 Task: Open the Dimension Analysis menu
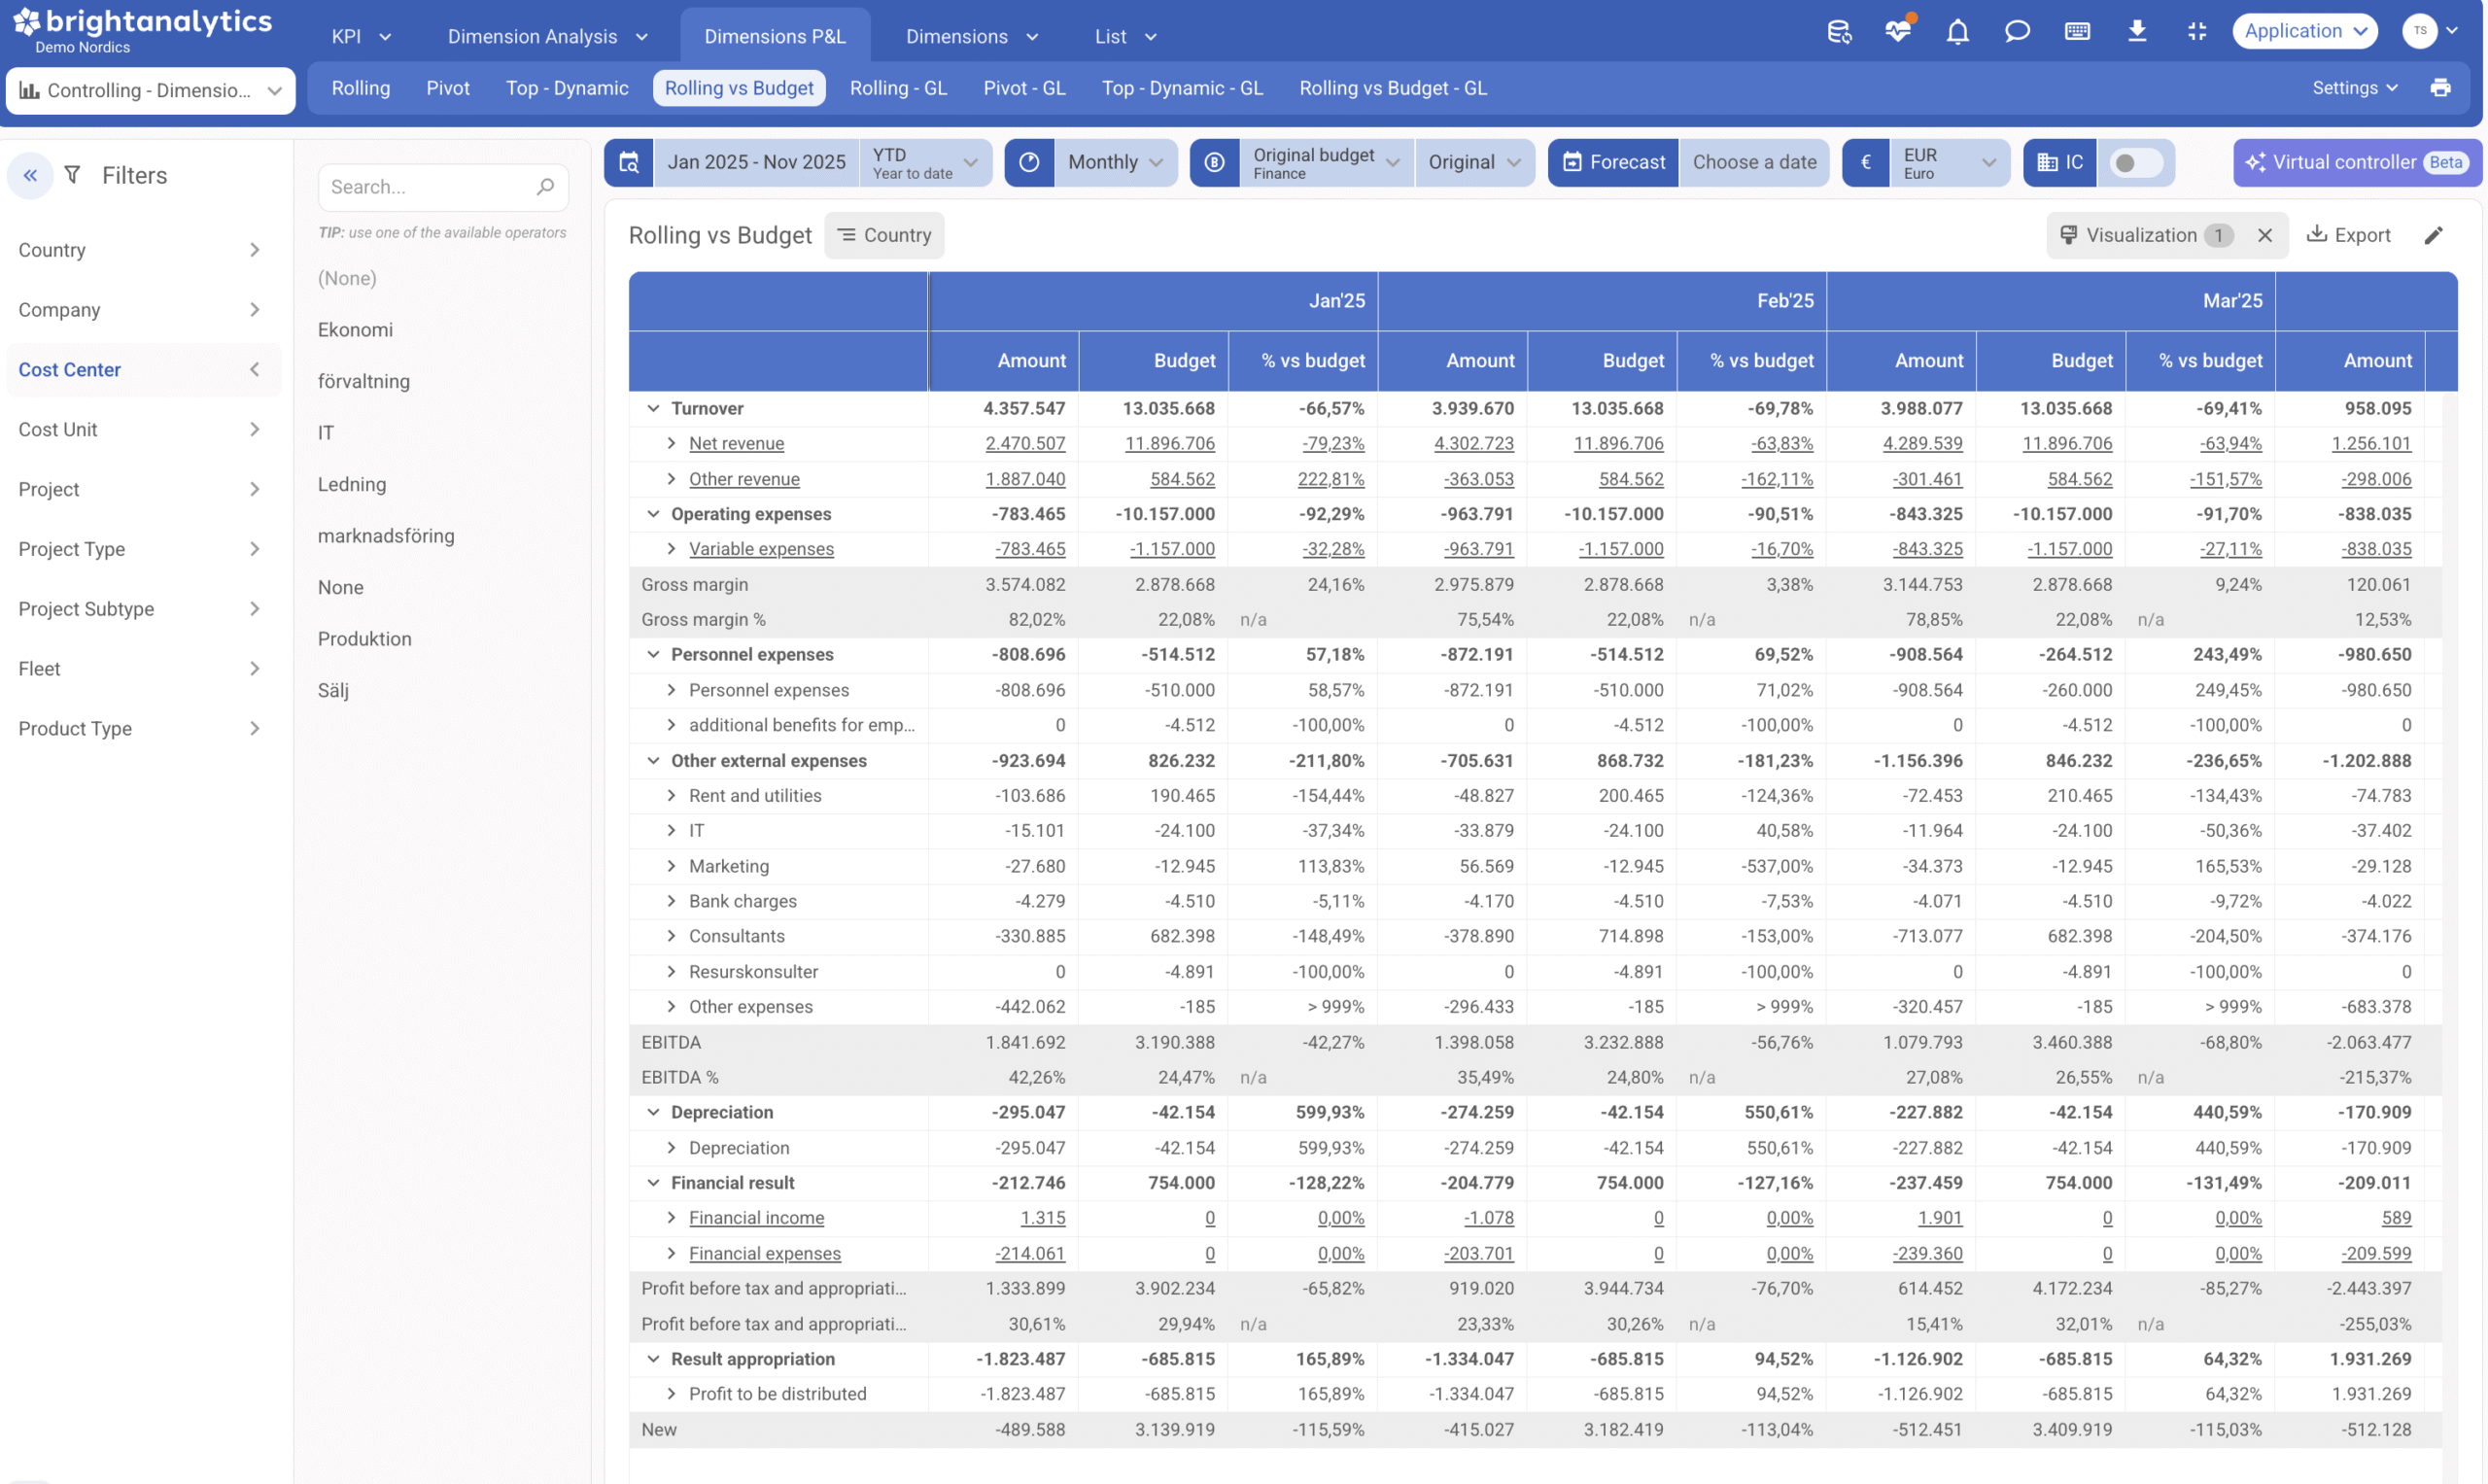(547, 36)
